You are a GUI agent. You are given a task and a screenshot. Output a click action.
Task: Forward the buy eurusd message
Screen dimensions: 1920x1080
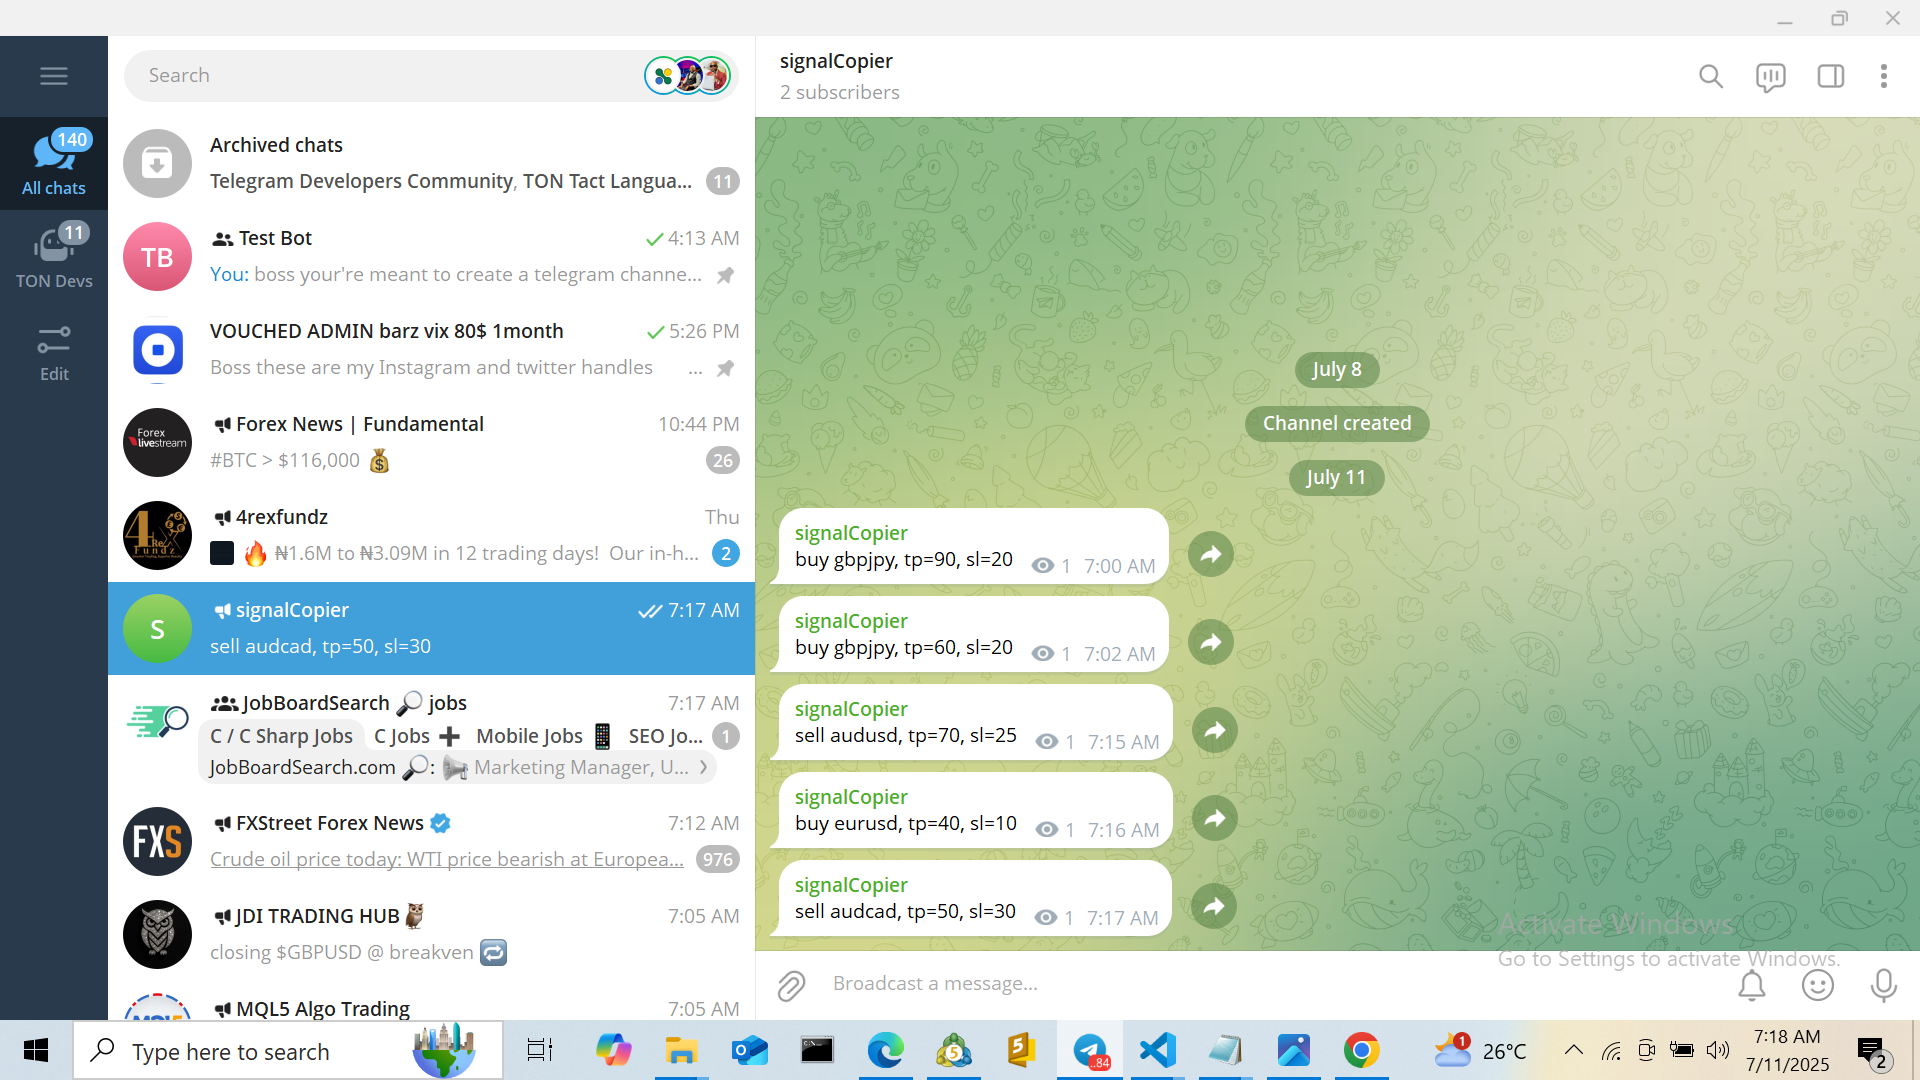pos(1214,818)
